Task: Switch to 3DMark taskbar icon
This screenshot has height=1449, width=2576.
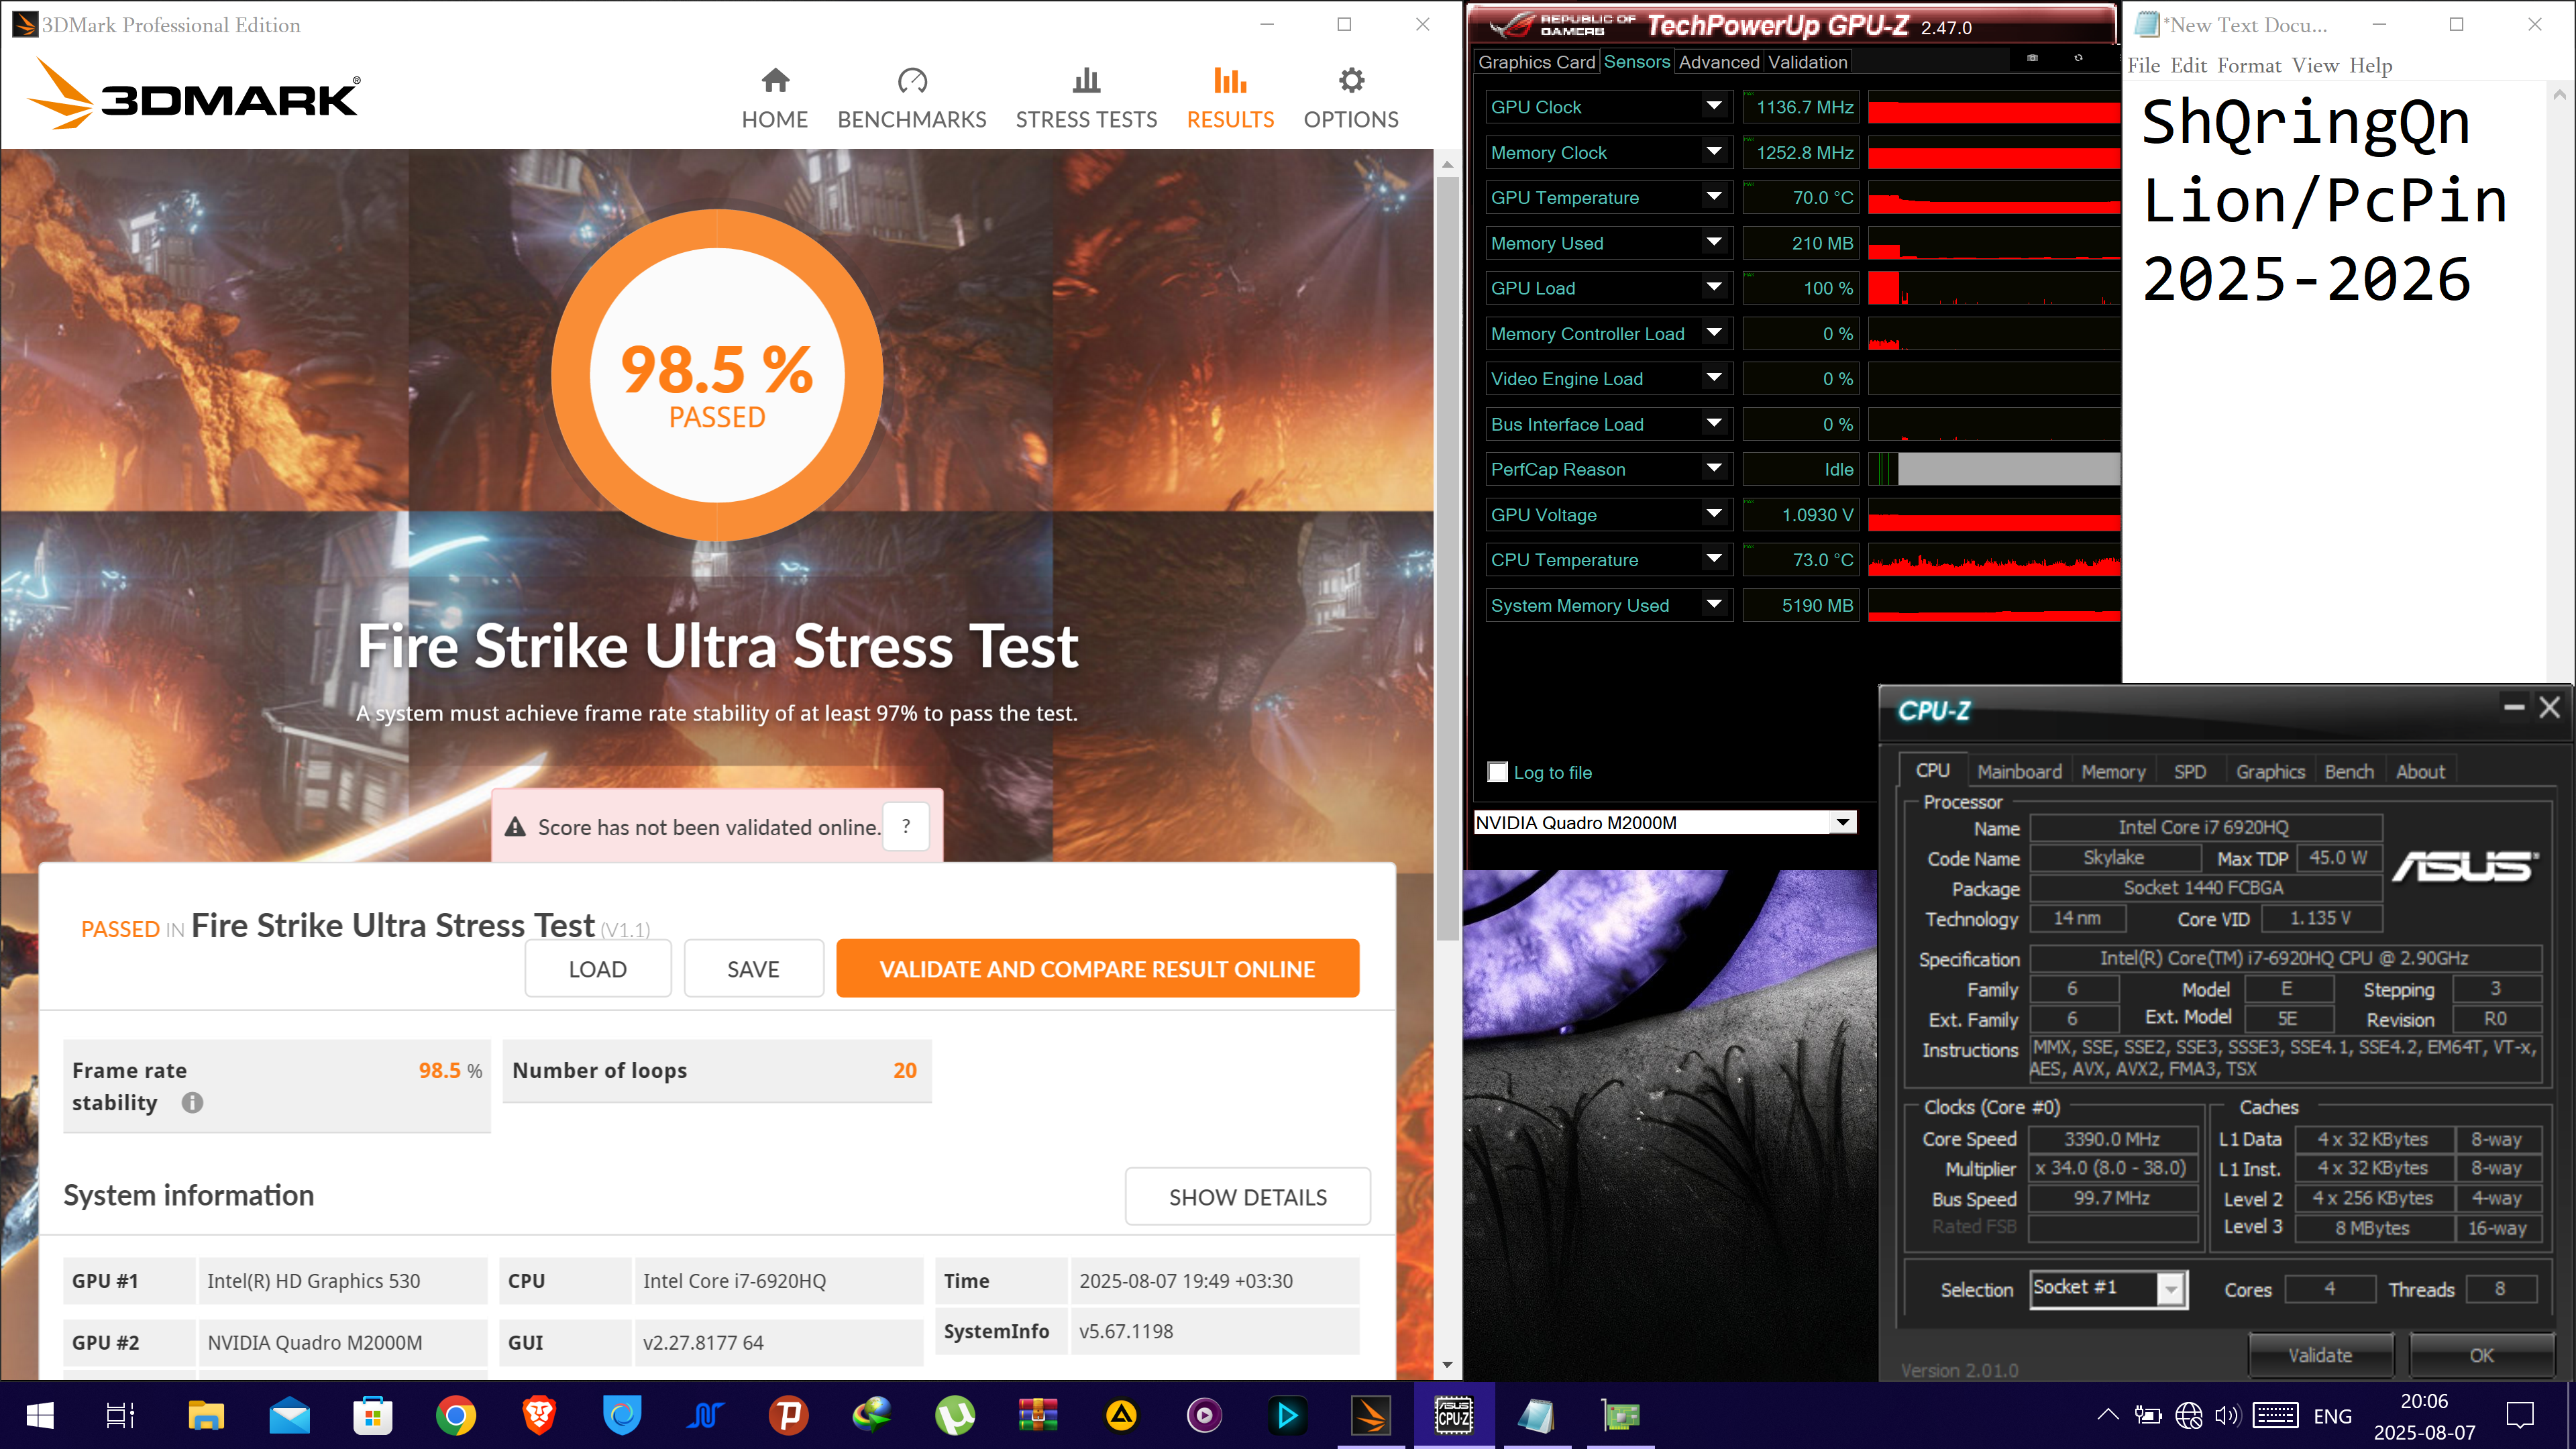Action: (1371, 1415)
